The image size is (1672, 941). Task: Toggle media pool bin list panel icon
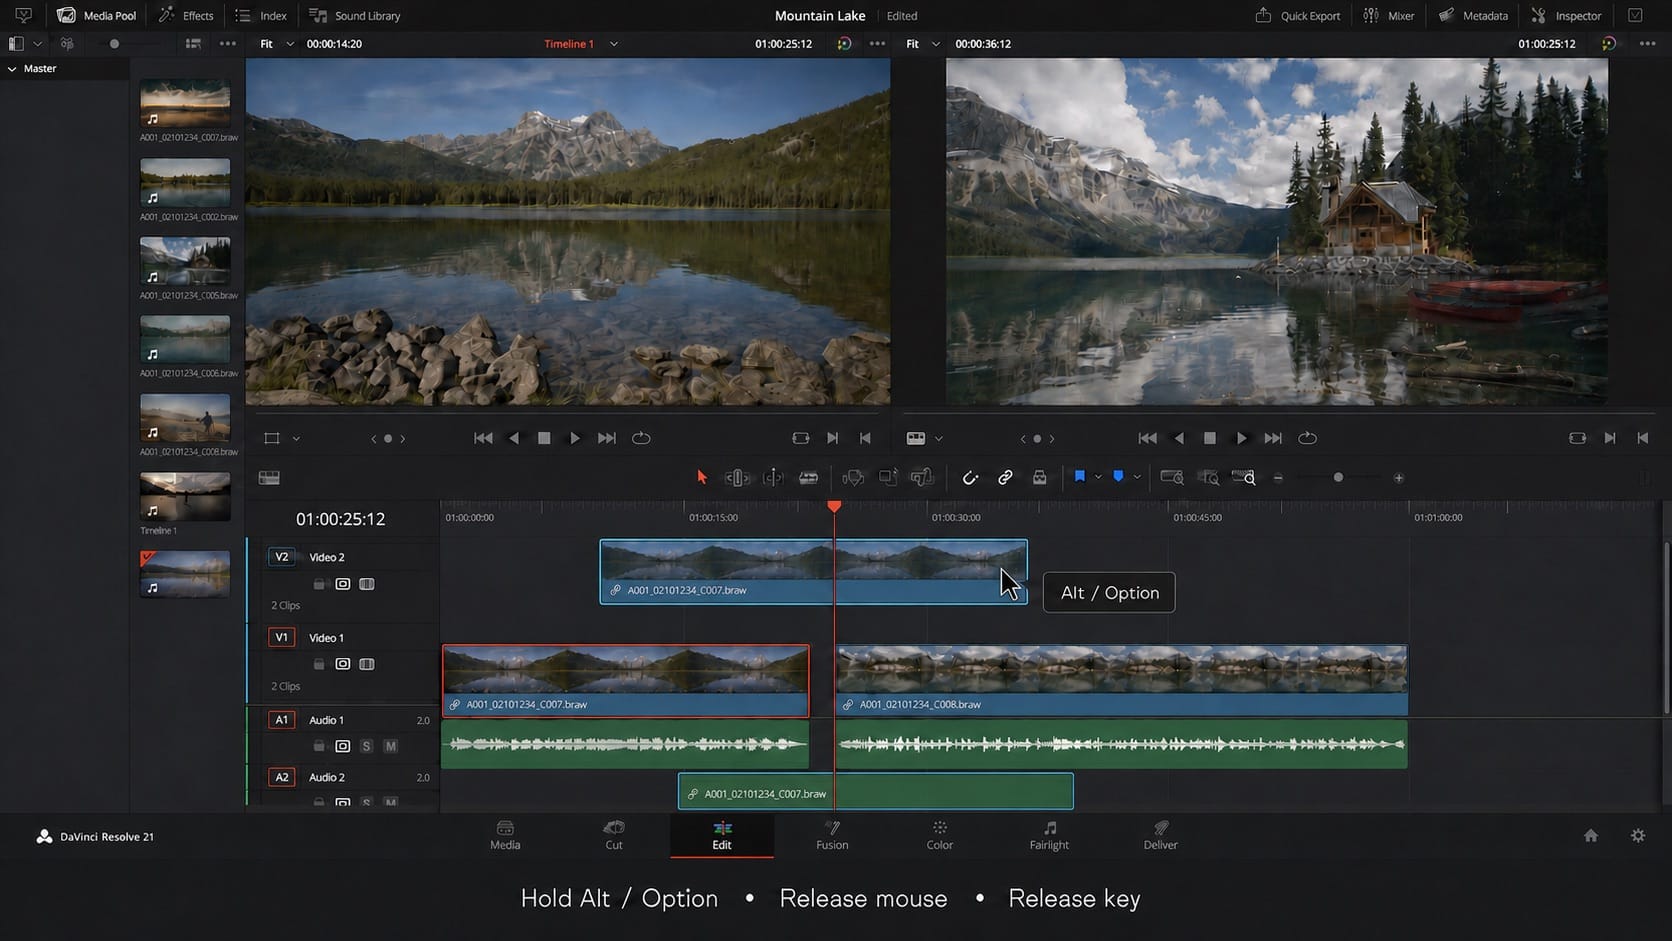16,44
